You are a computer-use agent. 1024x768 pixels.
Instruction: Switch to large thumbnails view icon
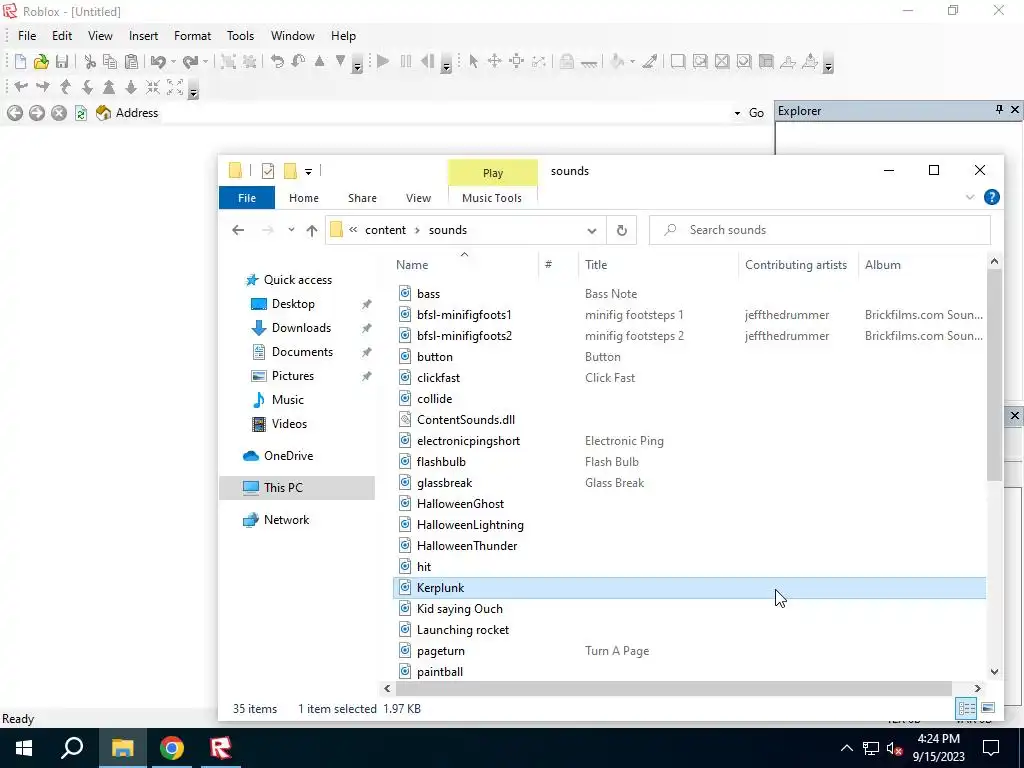tap(988, 708)
